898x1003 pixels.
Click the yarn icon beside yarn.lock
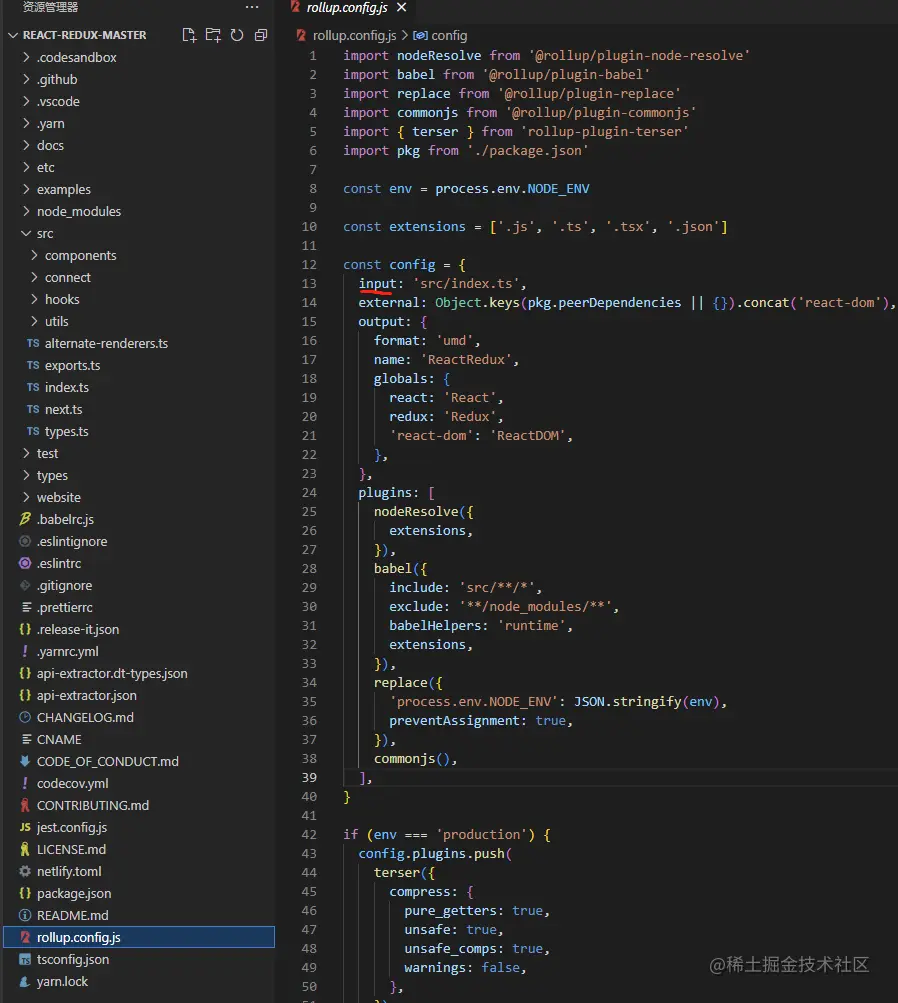coord(25,981)
